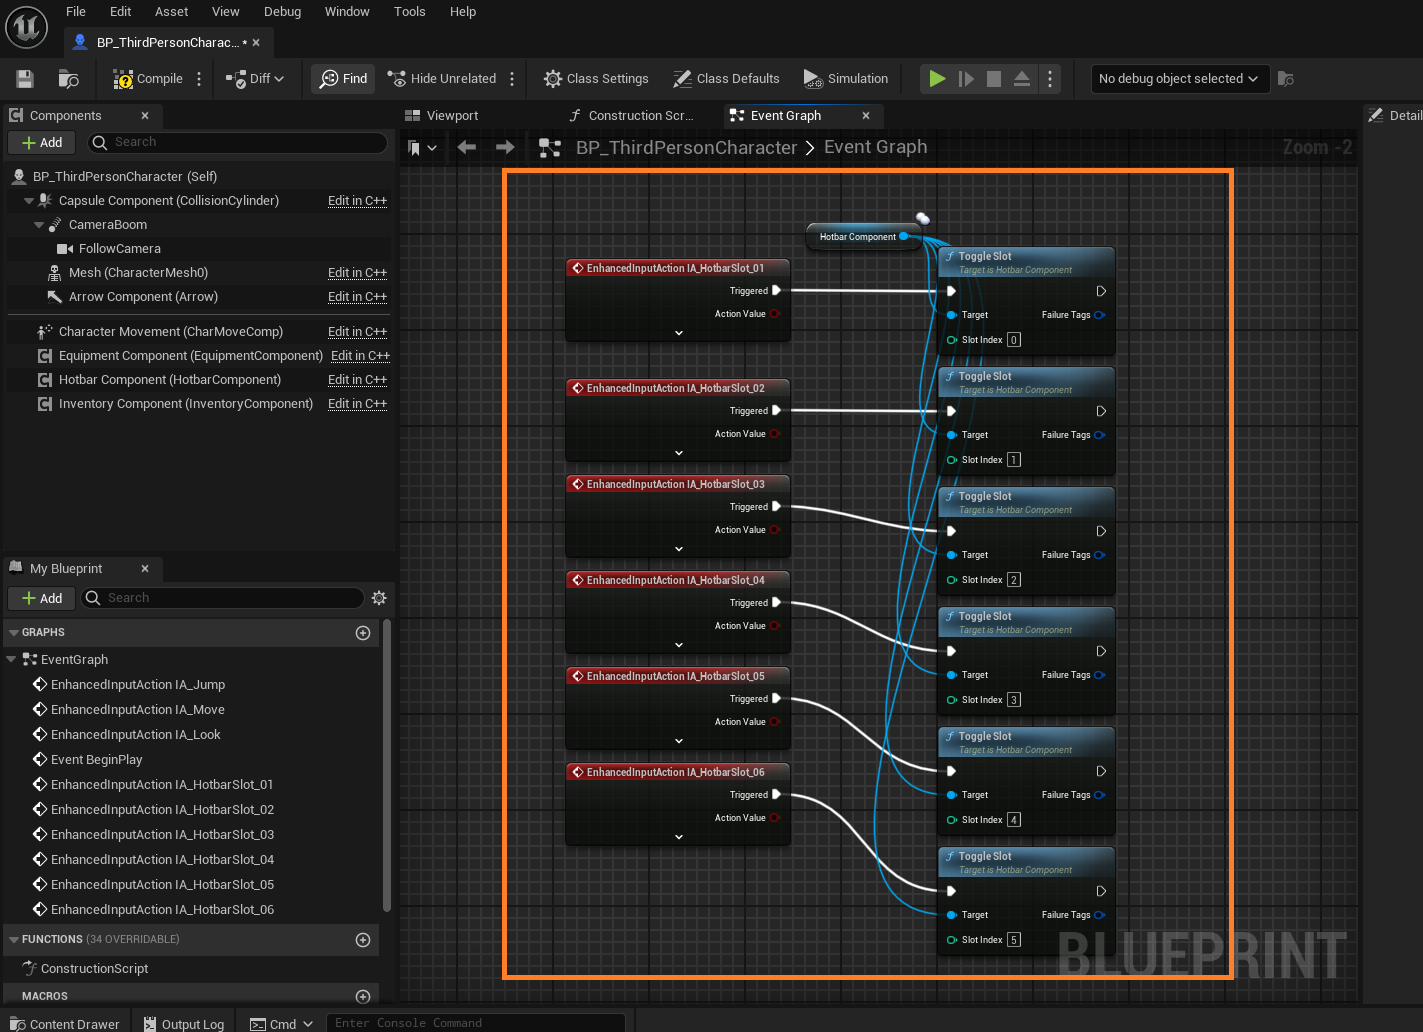Click Edit in C++ for Hotbar Component
The height and width of the screenshot is (1032, 1423).
point(357,380)
